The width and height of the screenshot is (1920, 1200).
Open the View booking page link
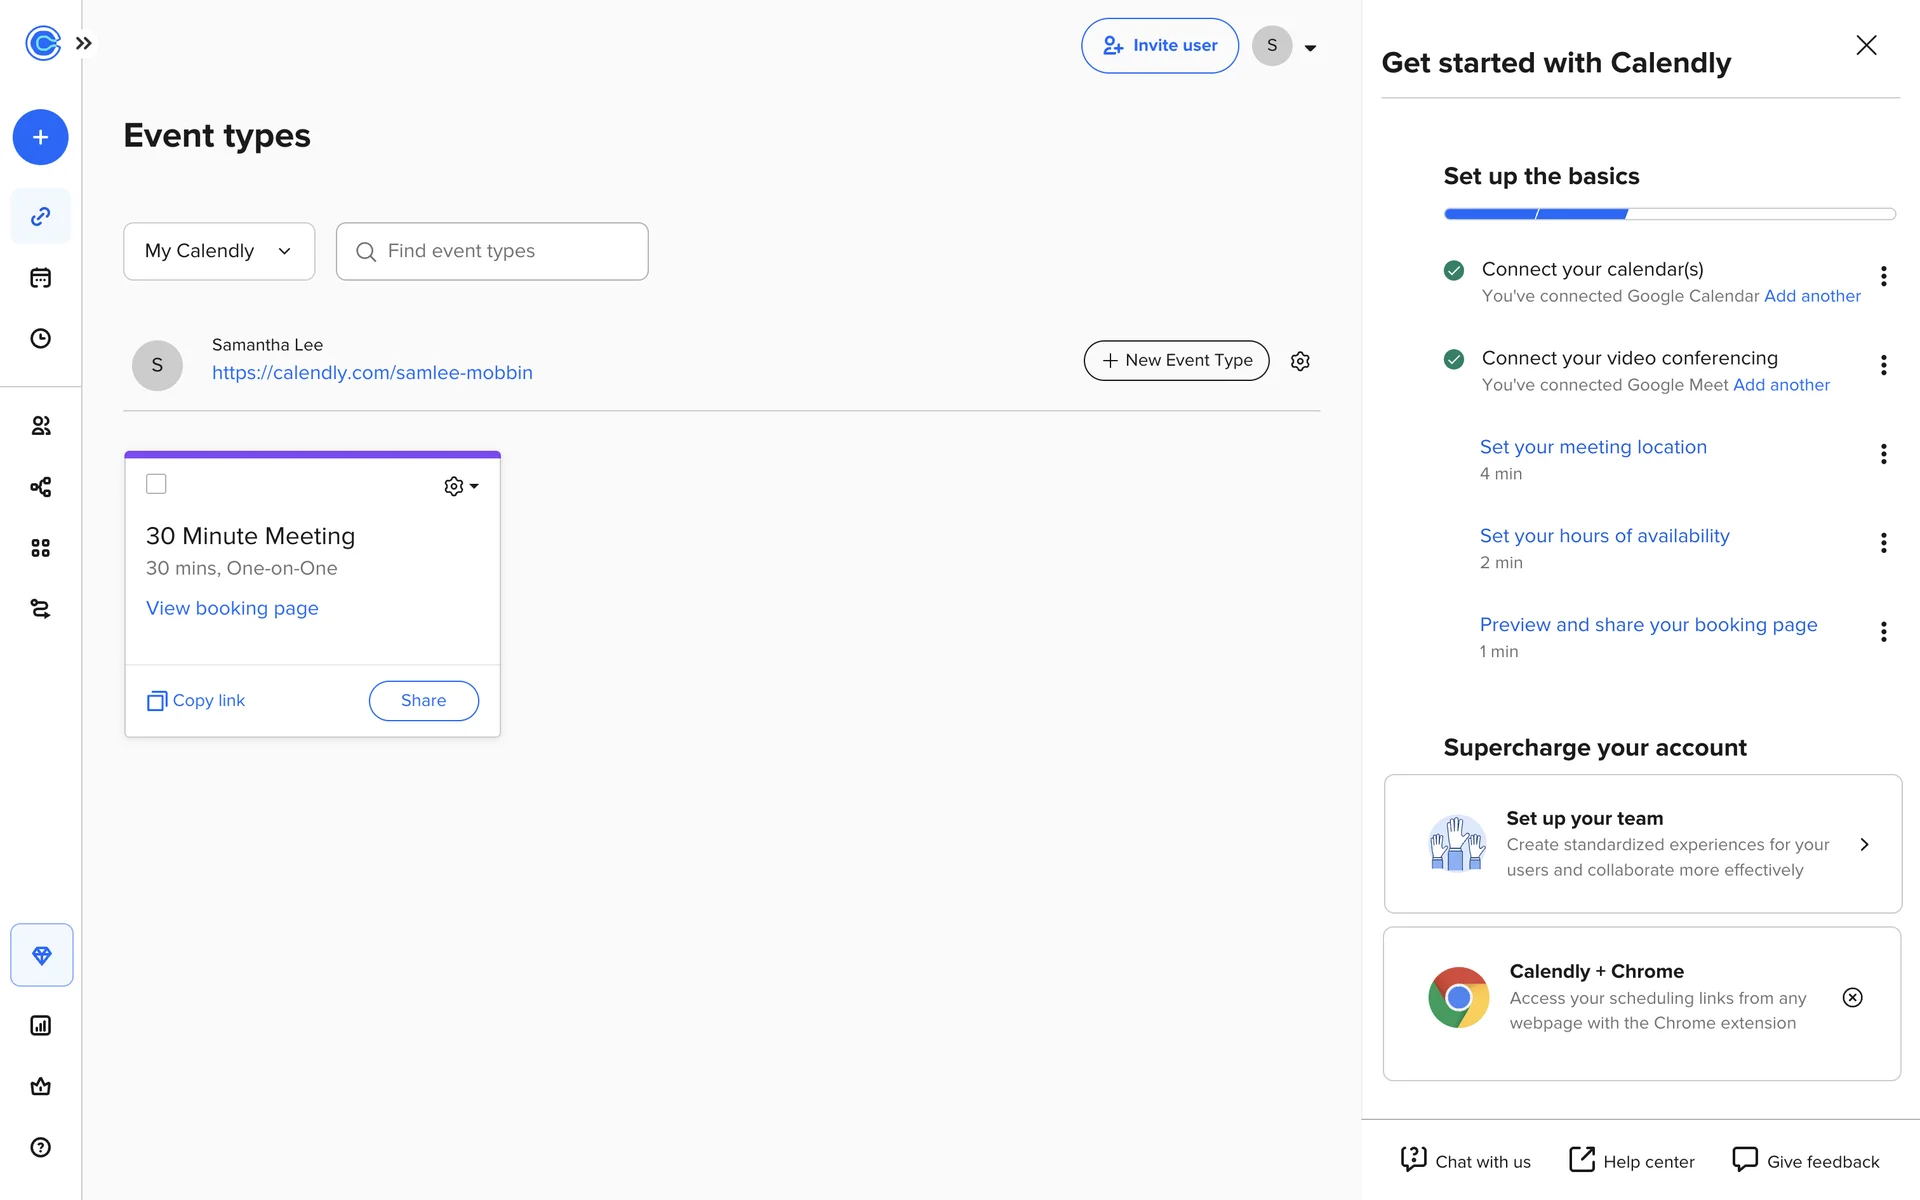(x=232, y=608)
